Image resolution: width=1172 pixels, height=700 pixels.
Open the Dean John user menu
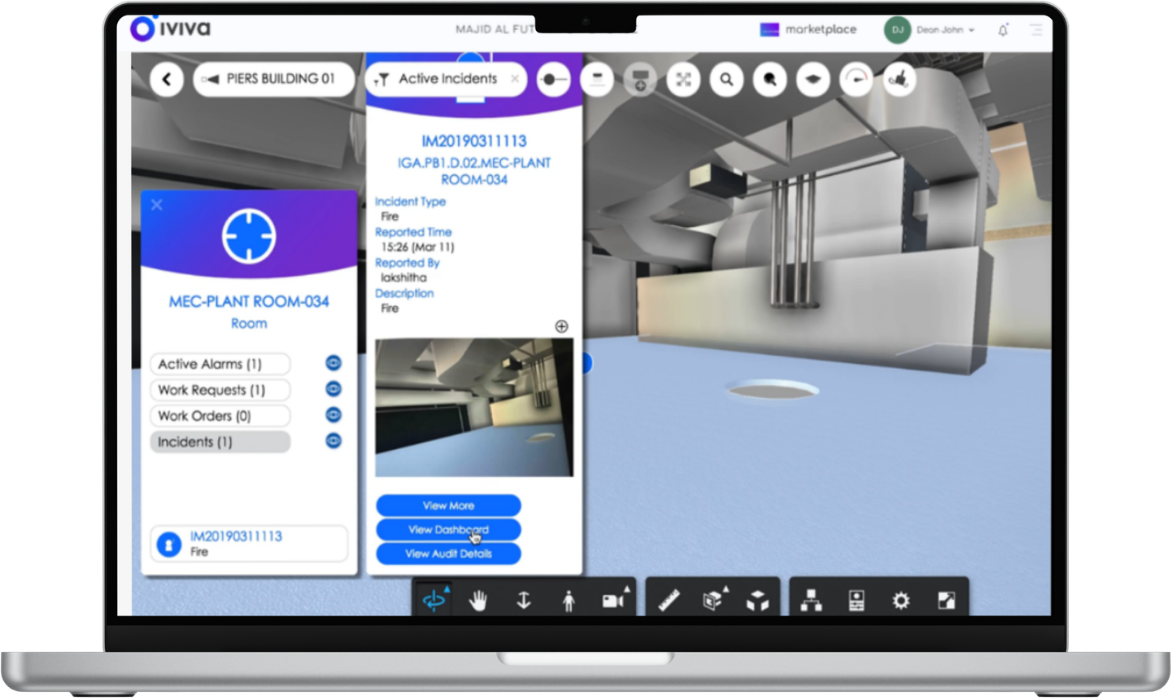pyautogui.click(x=946, y=30)
